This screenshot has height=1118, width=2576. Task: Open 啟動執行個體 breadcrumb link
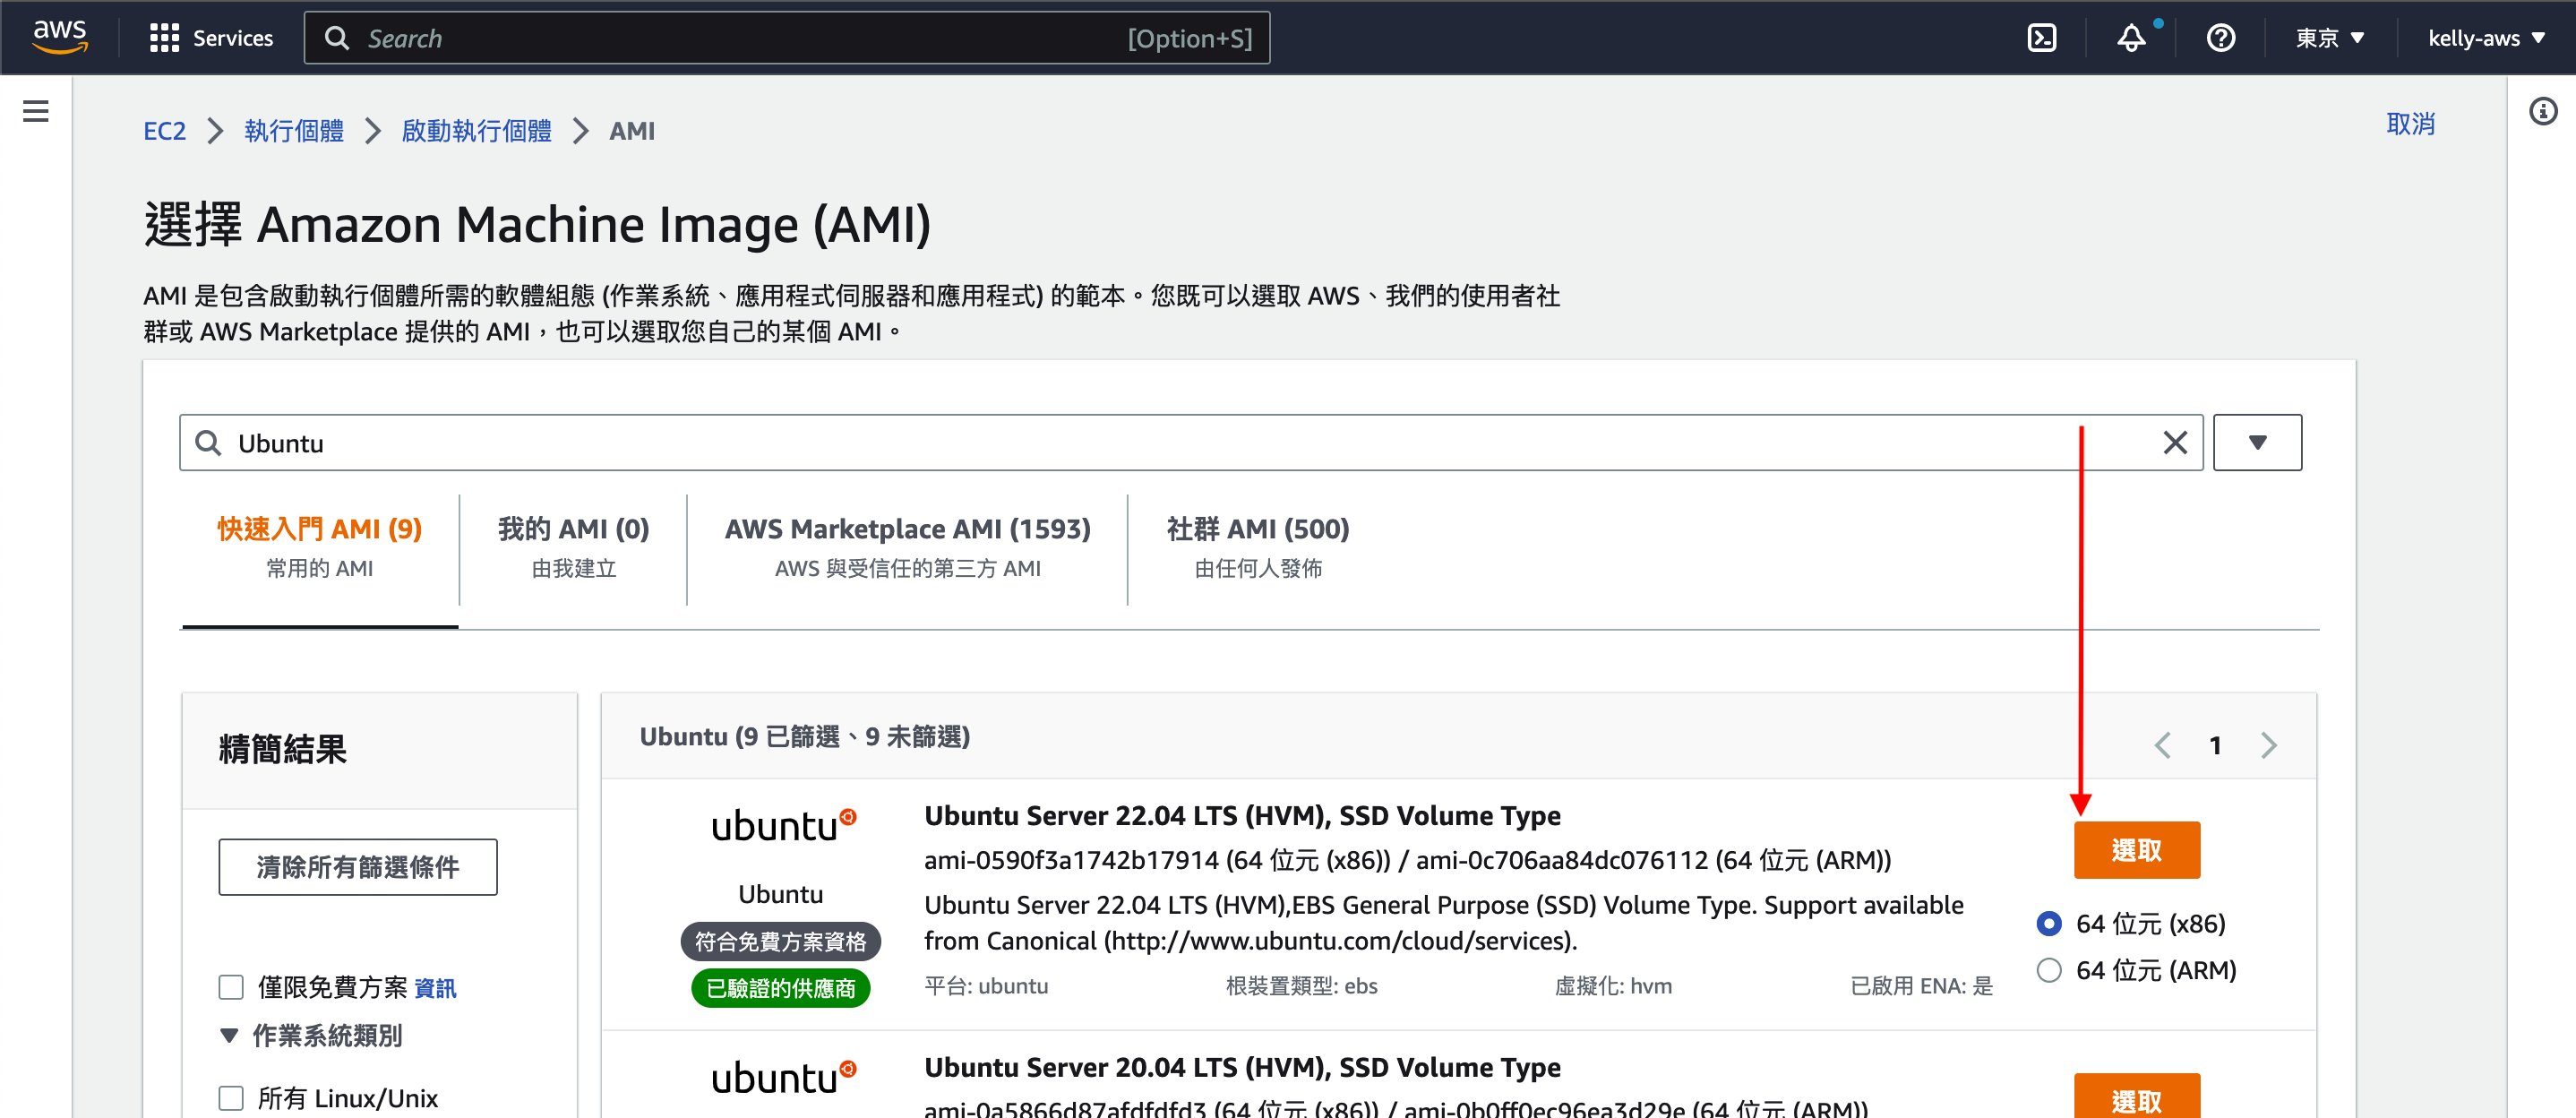[476, 131]
